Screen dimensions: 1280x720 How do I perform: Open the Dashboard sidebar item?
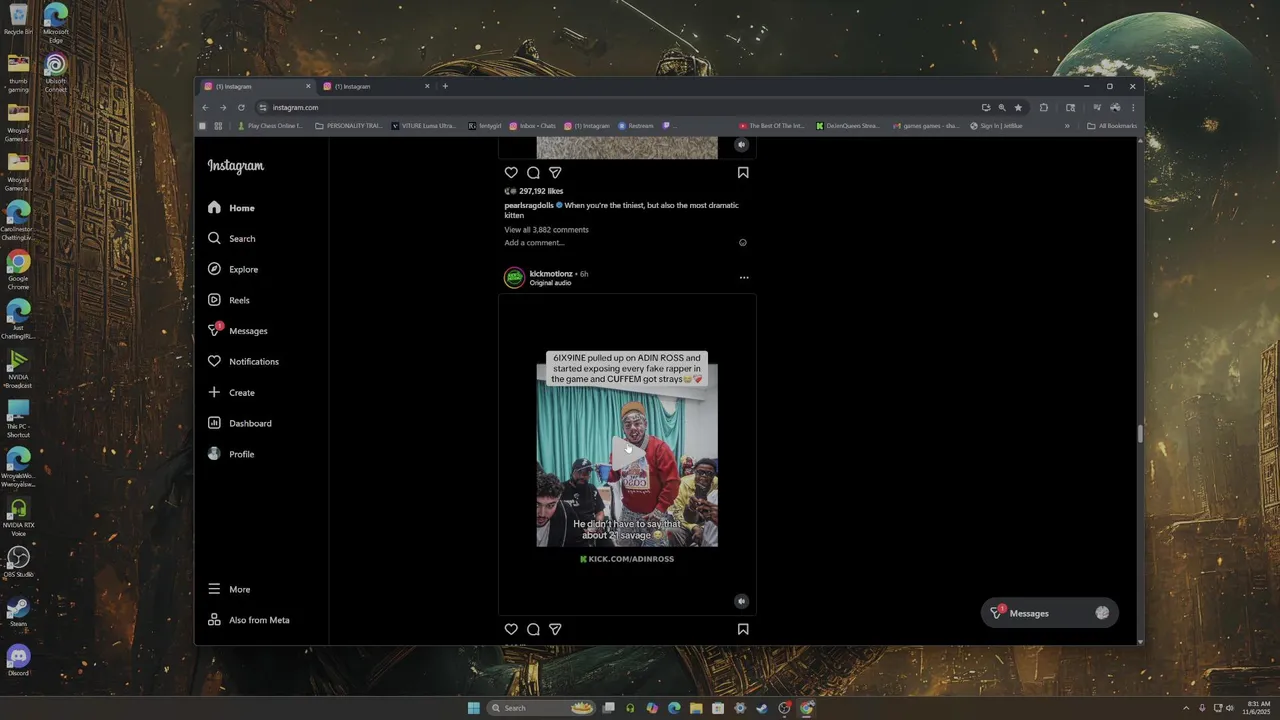click(x=239, y=423)
